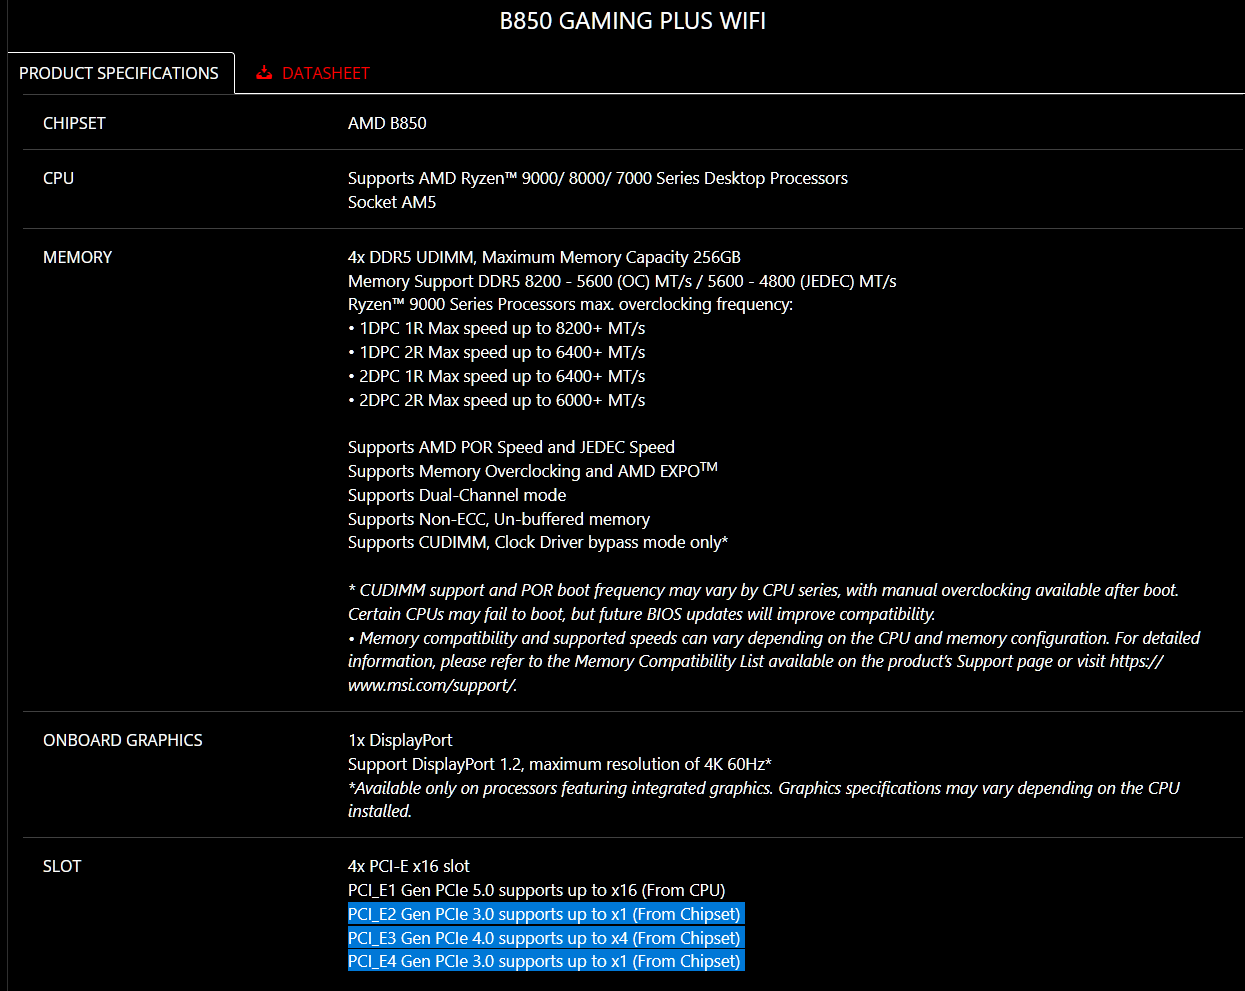Click the PCI_E1 Gen PCIe 5.0 line
Viewport: 1245px width, 991px height.
tap(537, 890)
